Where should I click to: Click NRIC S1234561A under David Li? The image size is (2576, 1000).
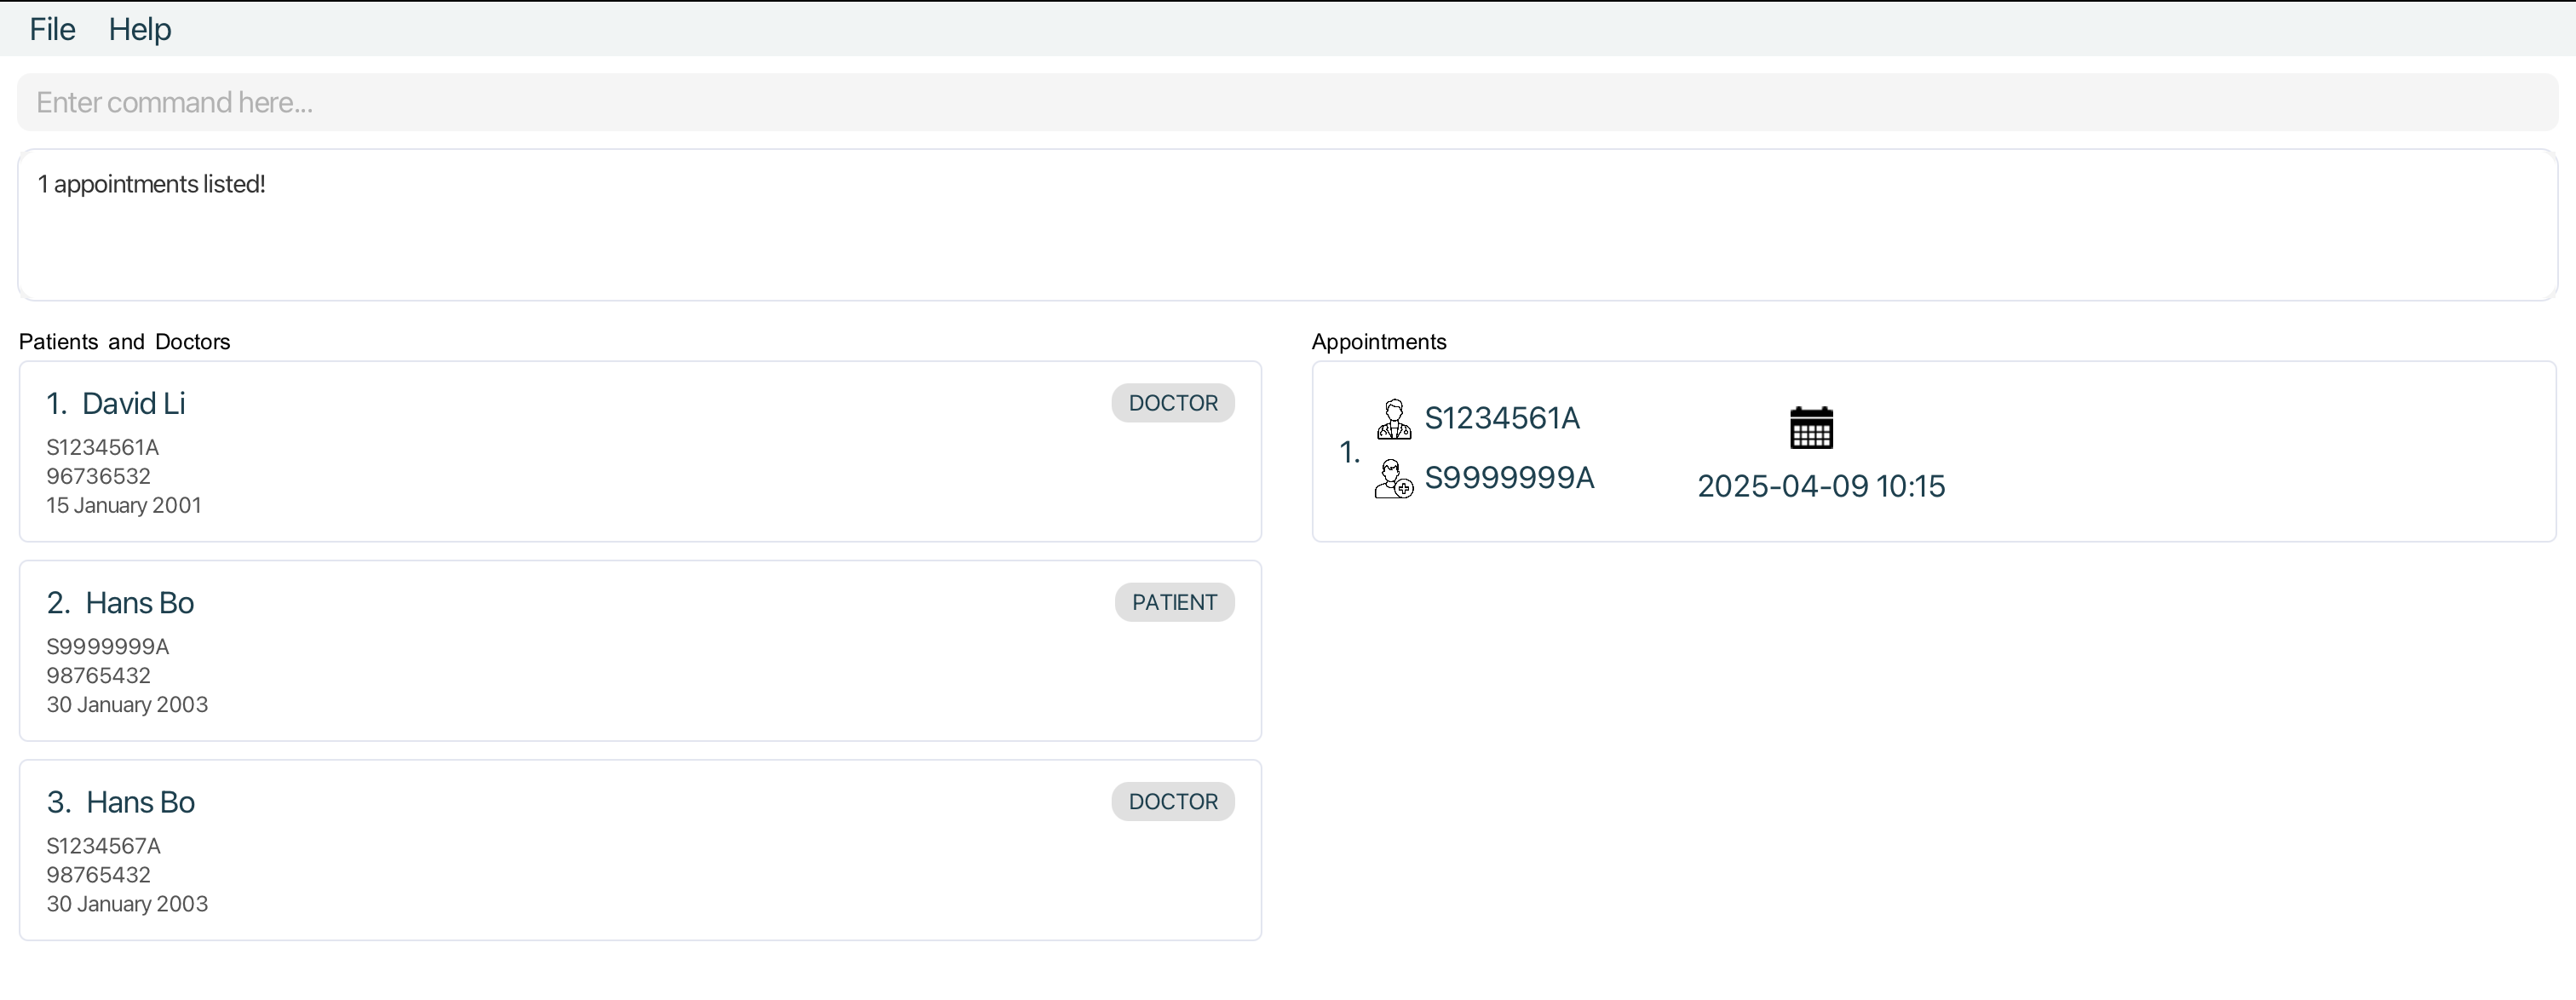click(x=103, y=447)
